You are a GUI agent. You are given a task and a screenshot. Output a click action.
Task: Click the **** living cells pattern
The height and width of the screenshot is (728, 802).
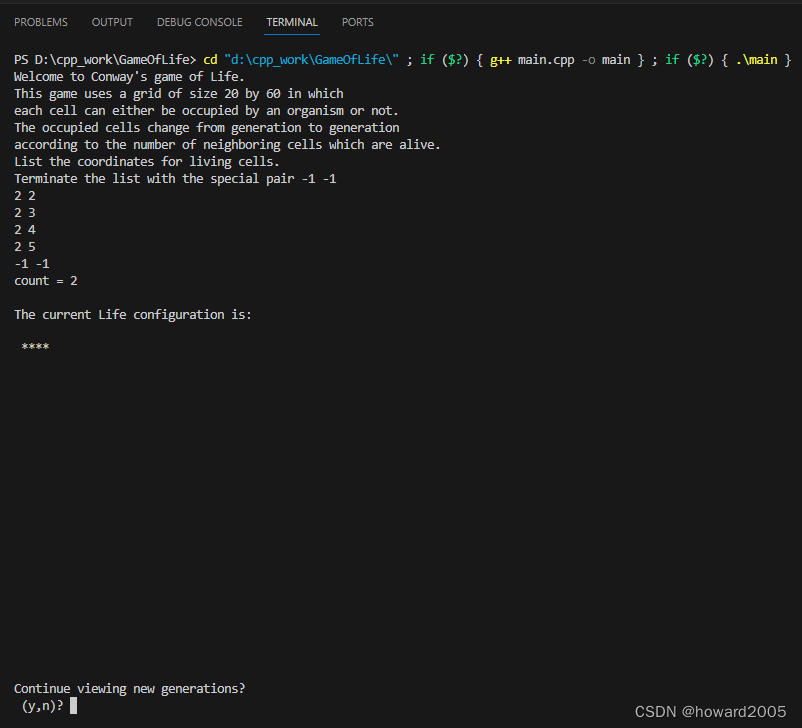pyautogui.click(x=35, y=348)
